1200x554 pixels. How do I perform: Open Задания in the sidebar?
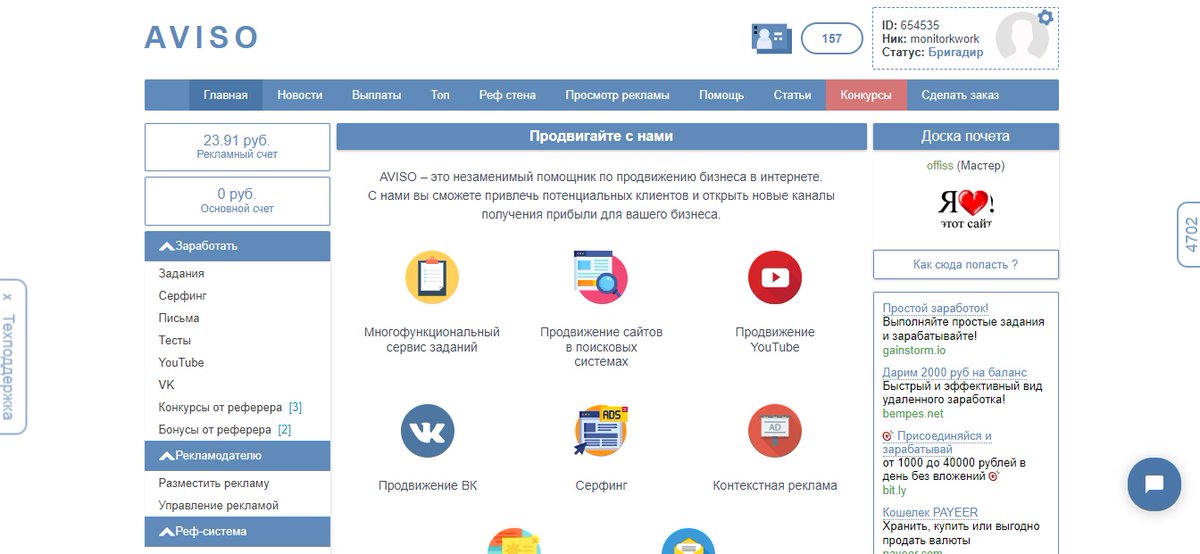(x=181, y=273)
